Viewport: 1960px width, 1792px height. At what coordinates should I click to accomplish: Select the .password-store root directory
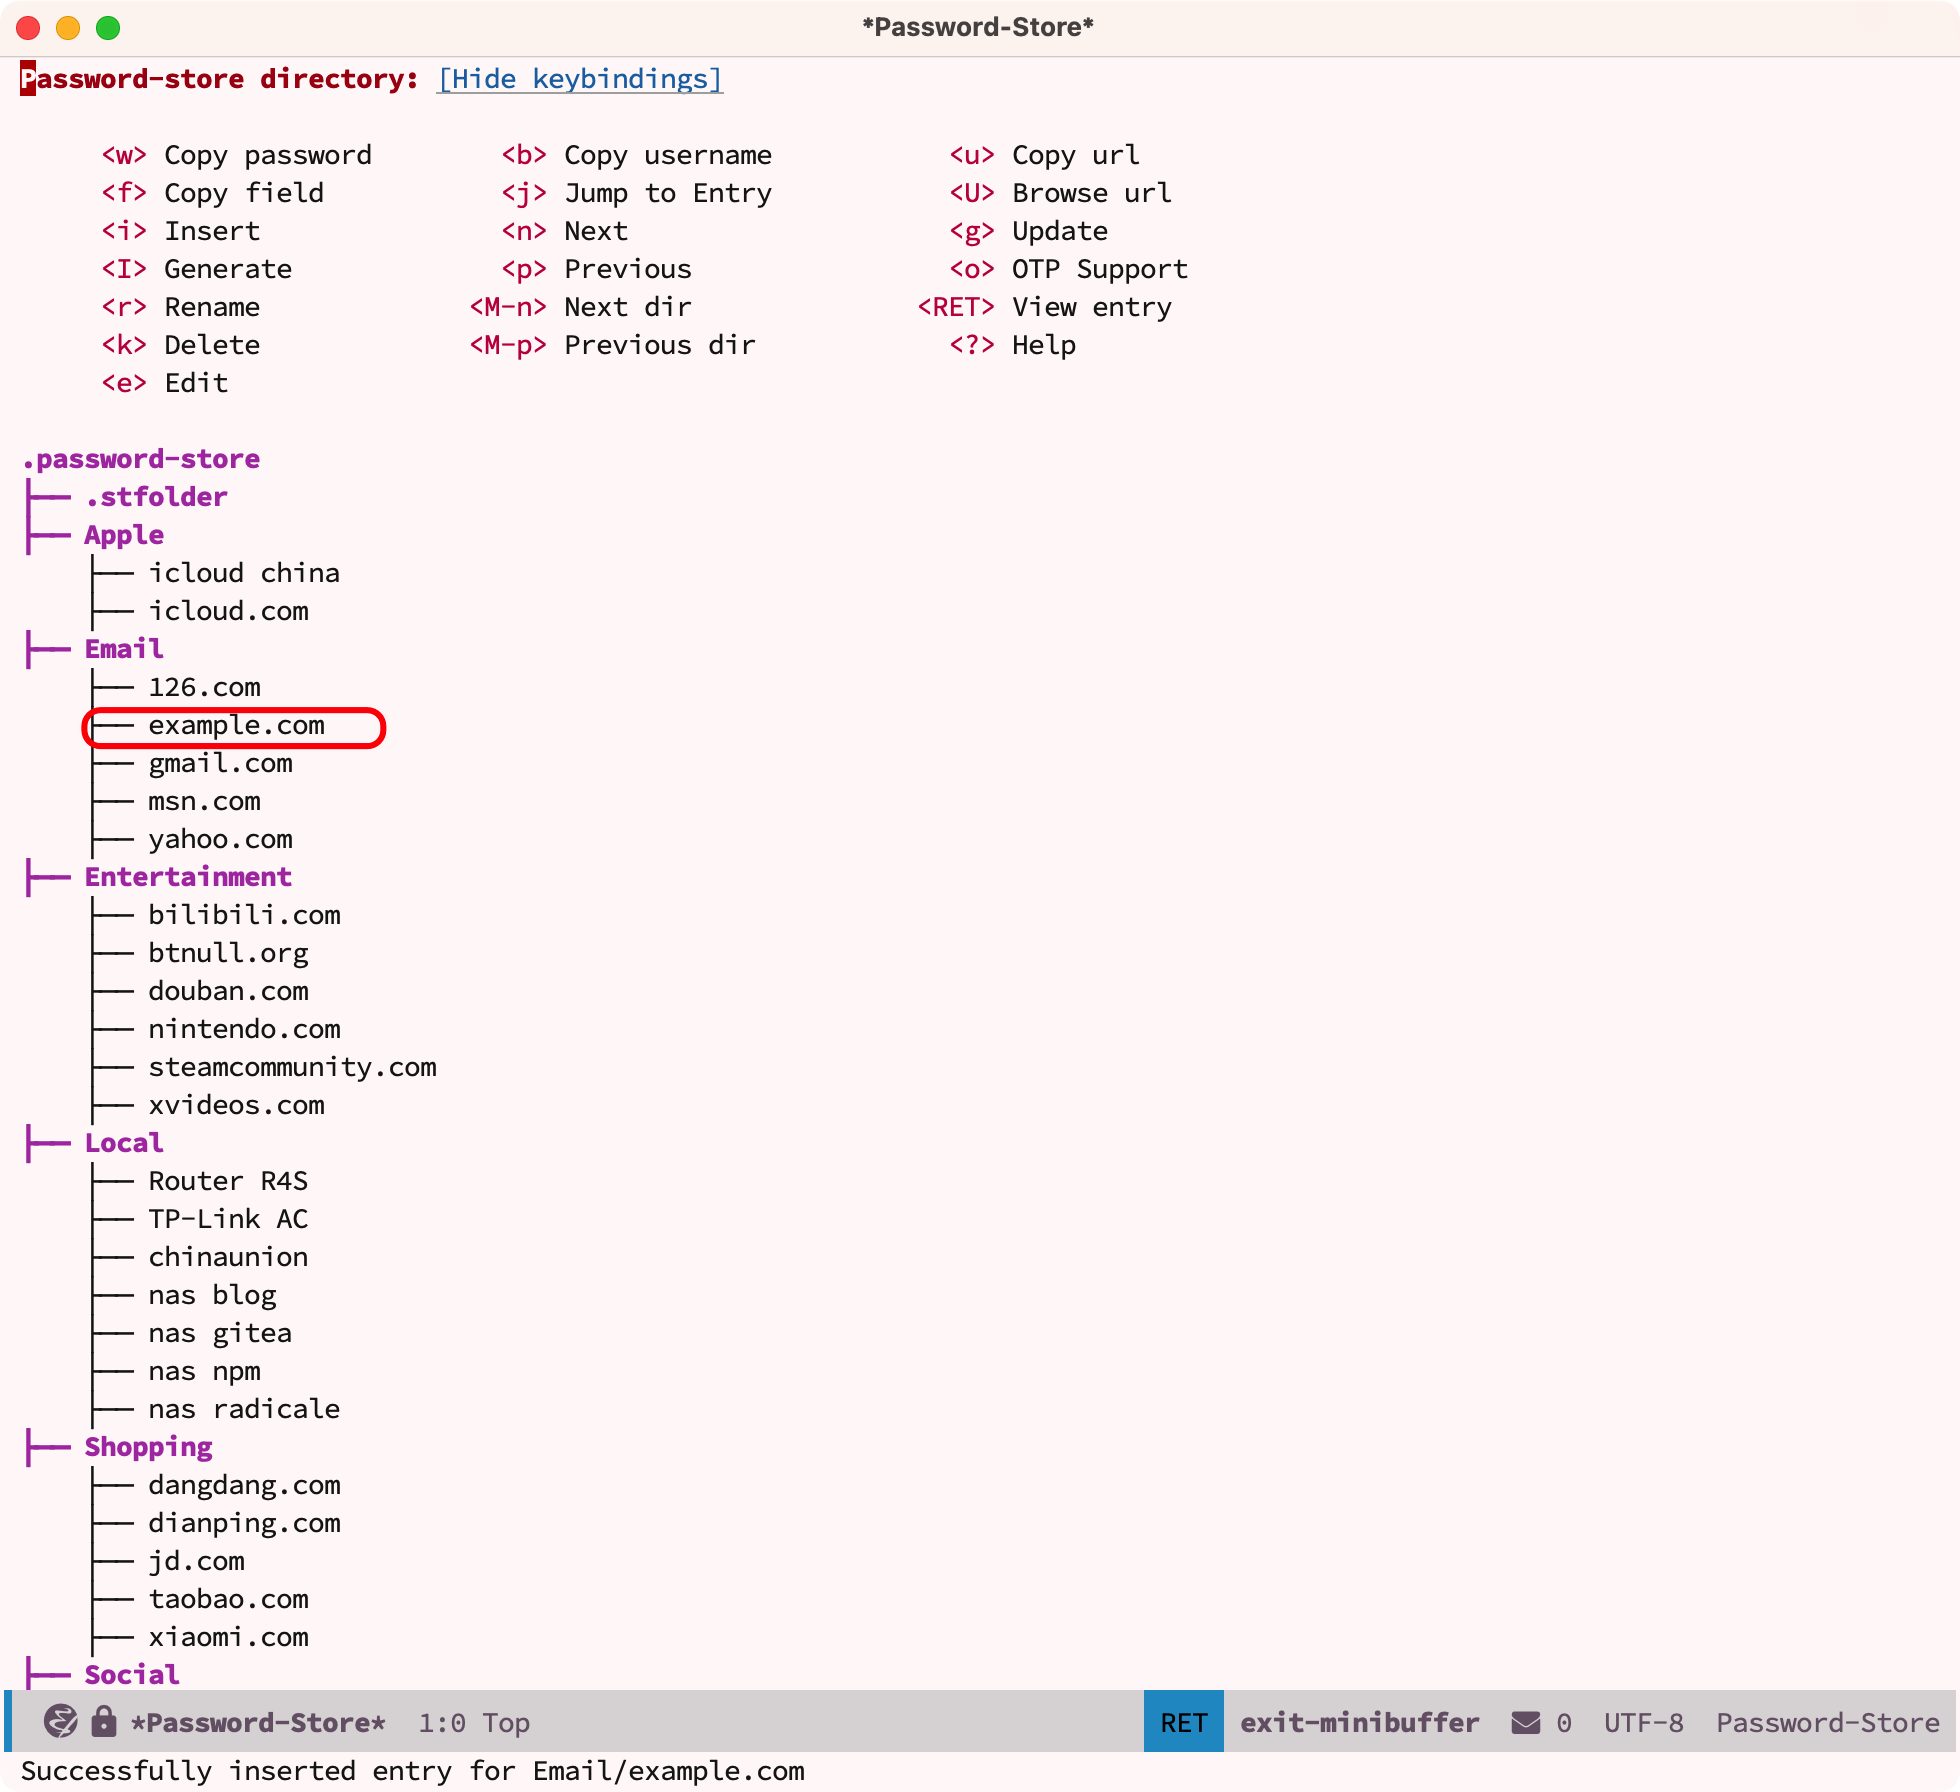(x=141, y=459)
